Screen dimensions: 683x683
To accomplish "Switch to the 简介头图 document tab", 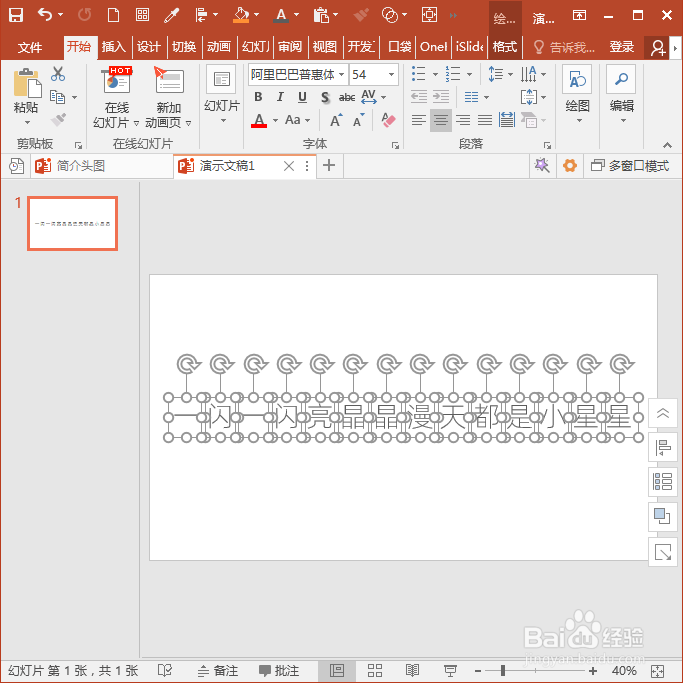I will [102, 166].
